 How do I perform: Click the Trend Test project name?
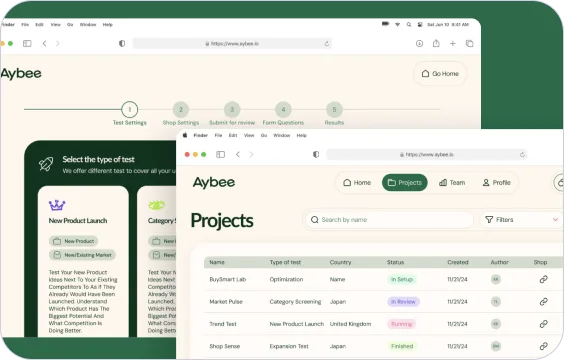[x=223, y=324]
